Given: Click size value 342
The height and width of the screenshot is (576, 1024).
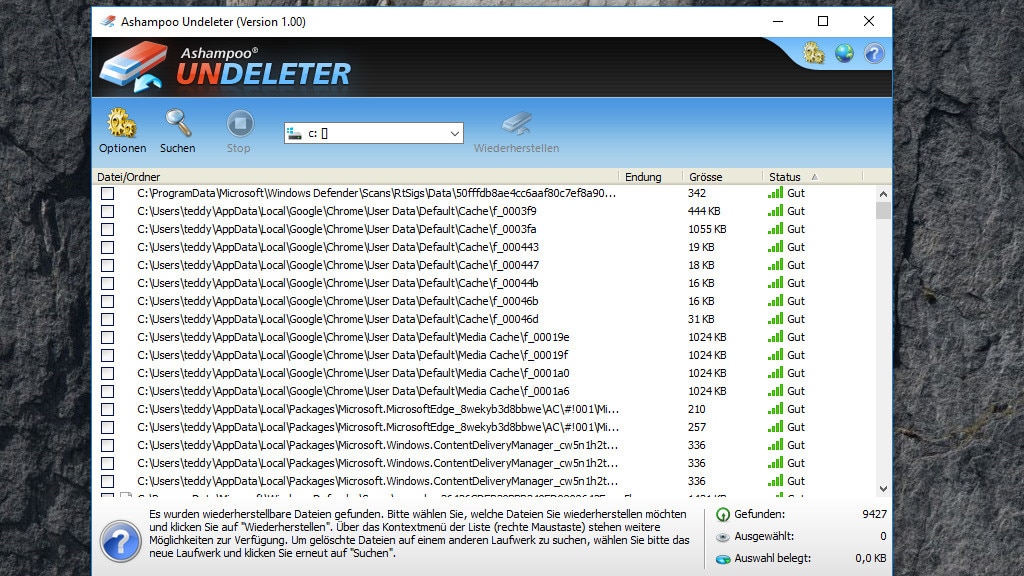Looking at the screenshot, I should 696,193.
